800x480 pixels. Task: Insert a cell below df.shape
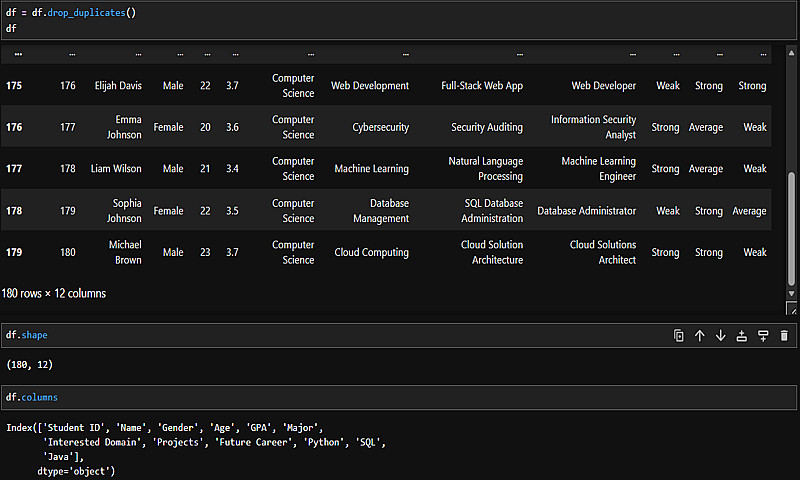pos(763,336)
